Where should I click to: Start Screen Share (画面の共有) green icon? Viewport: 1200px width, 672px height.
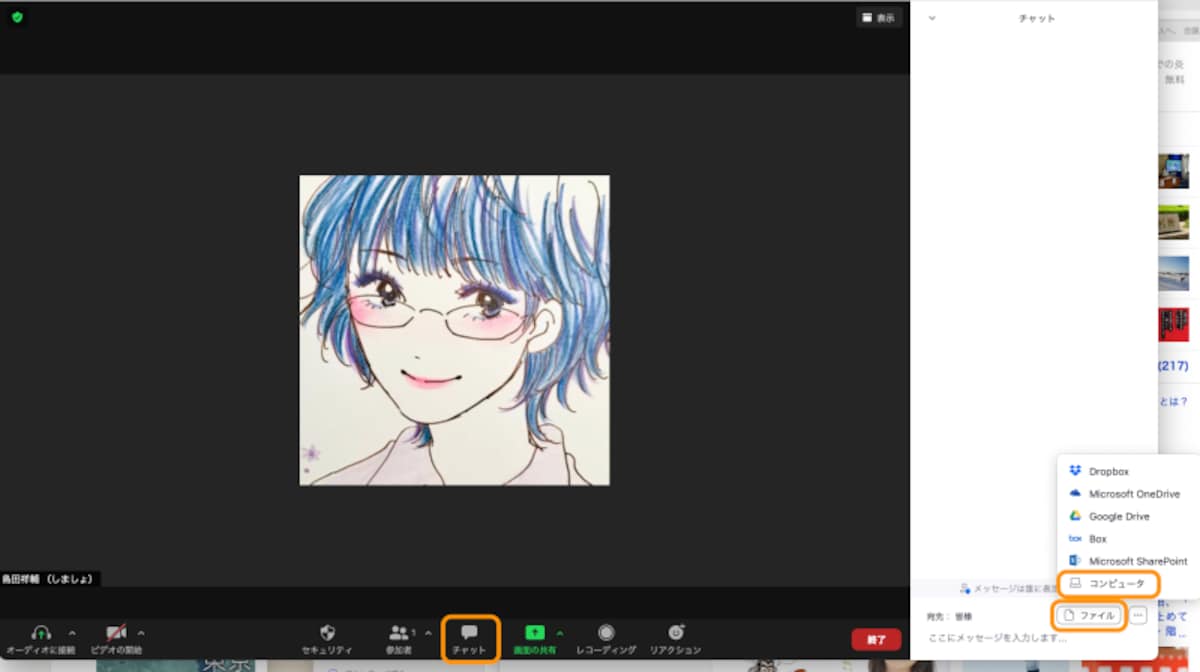click(535, 632)
